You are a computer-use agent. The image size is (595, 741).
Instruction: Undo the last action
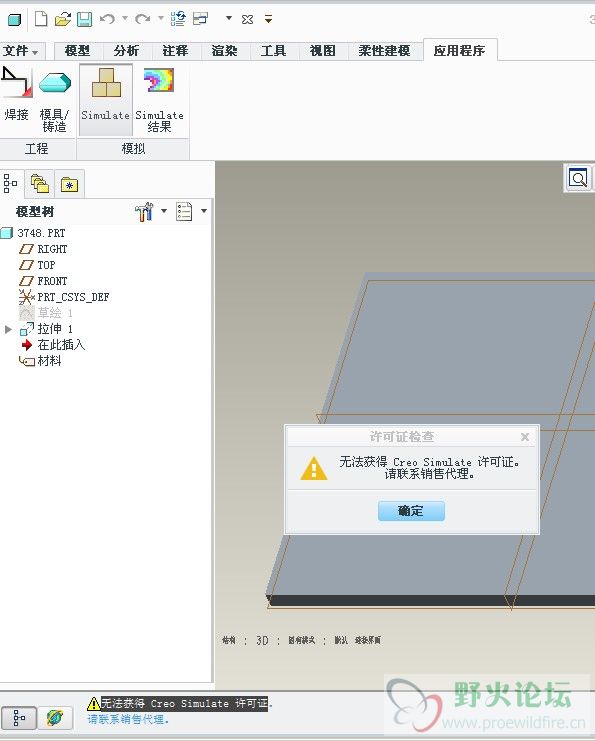[108, 19]
